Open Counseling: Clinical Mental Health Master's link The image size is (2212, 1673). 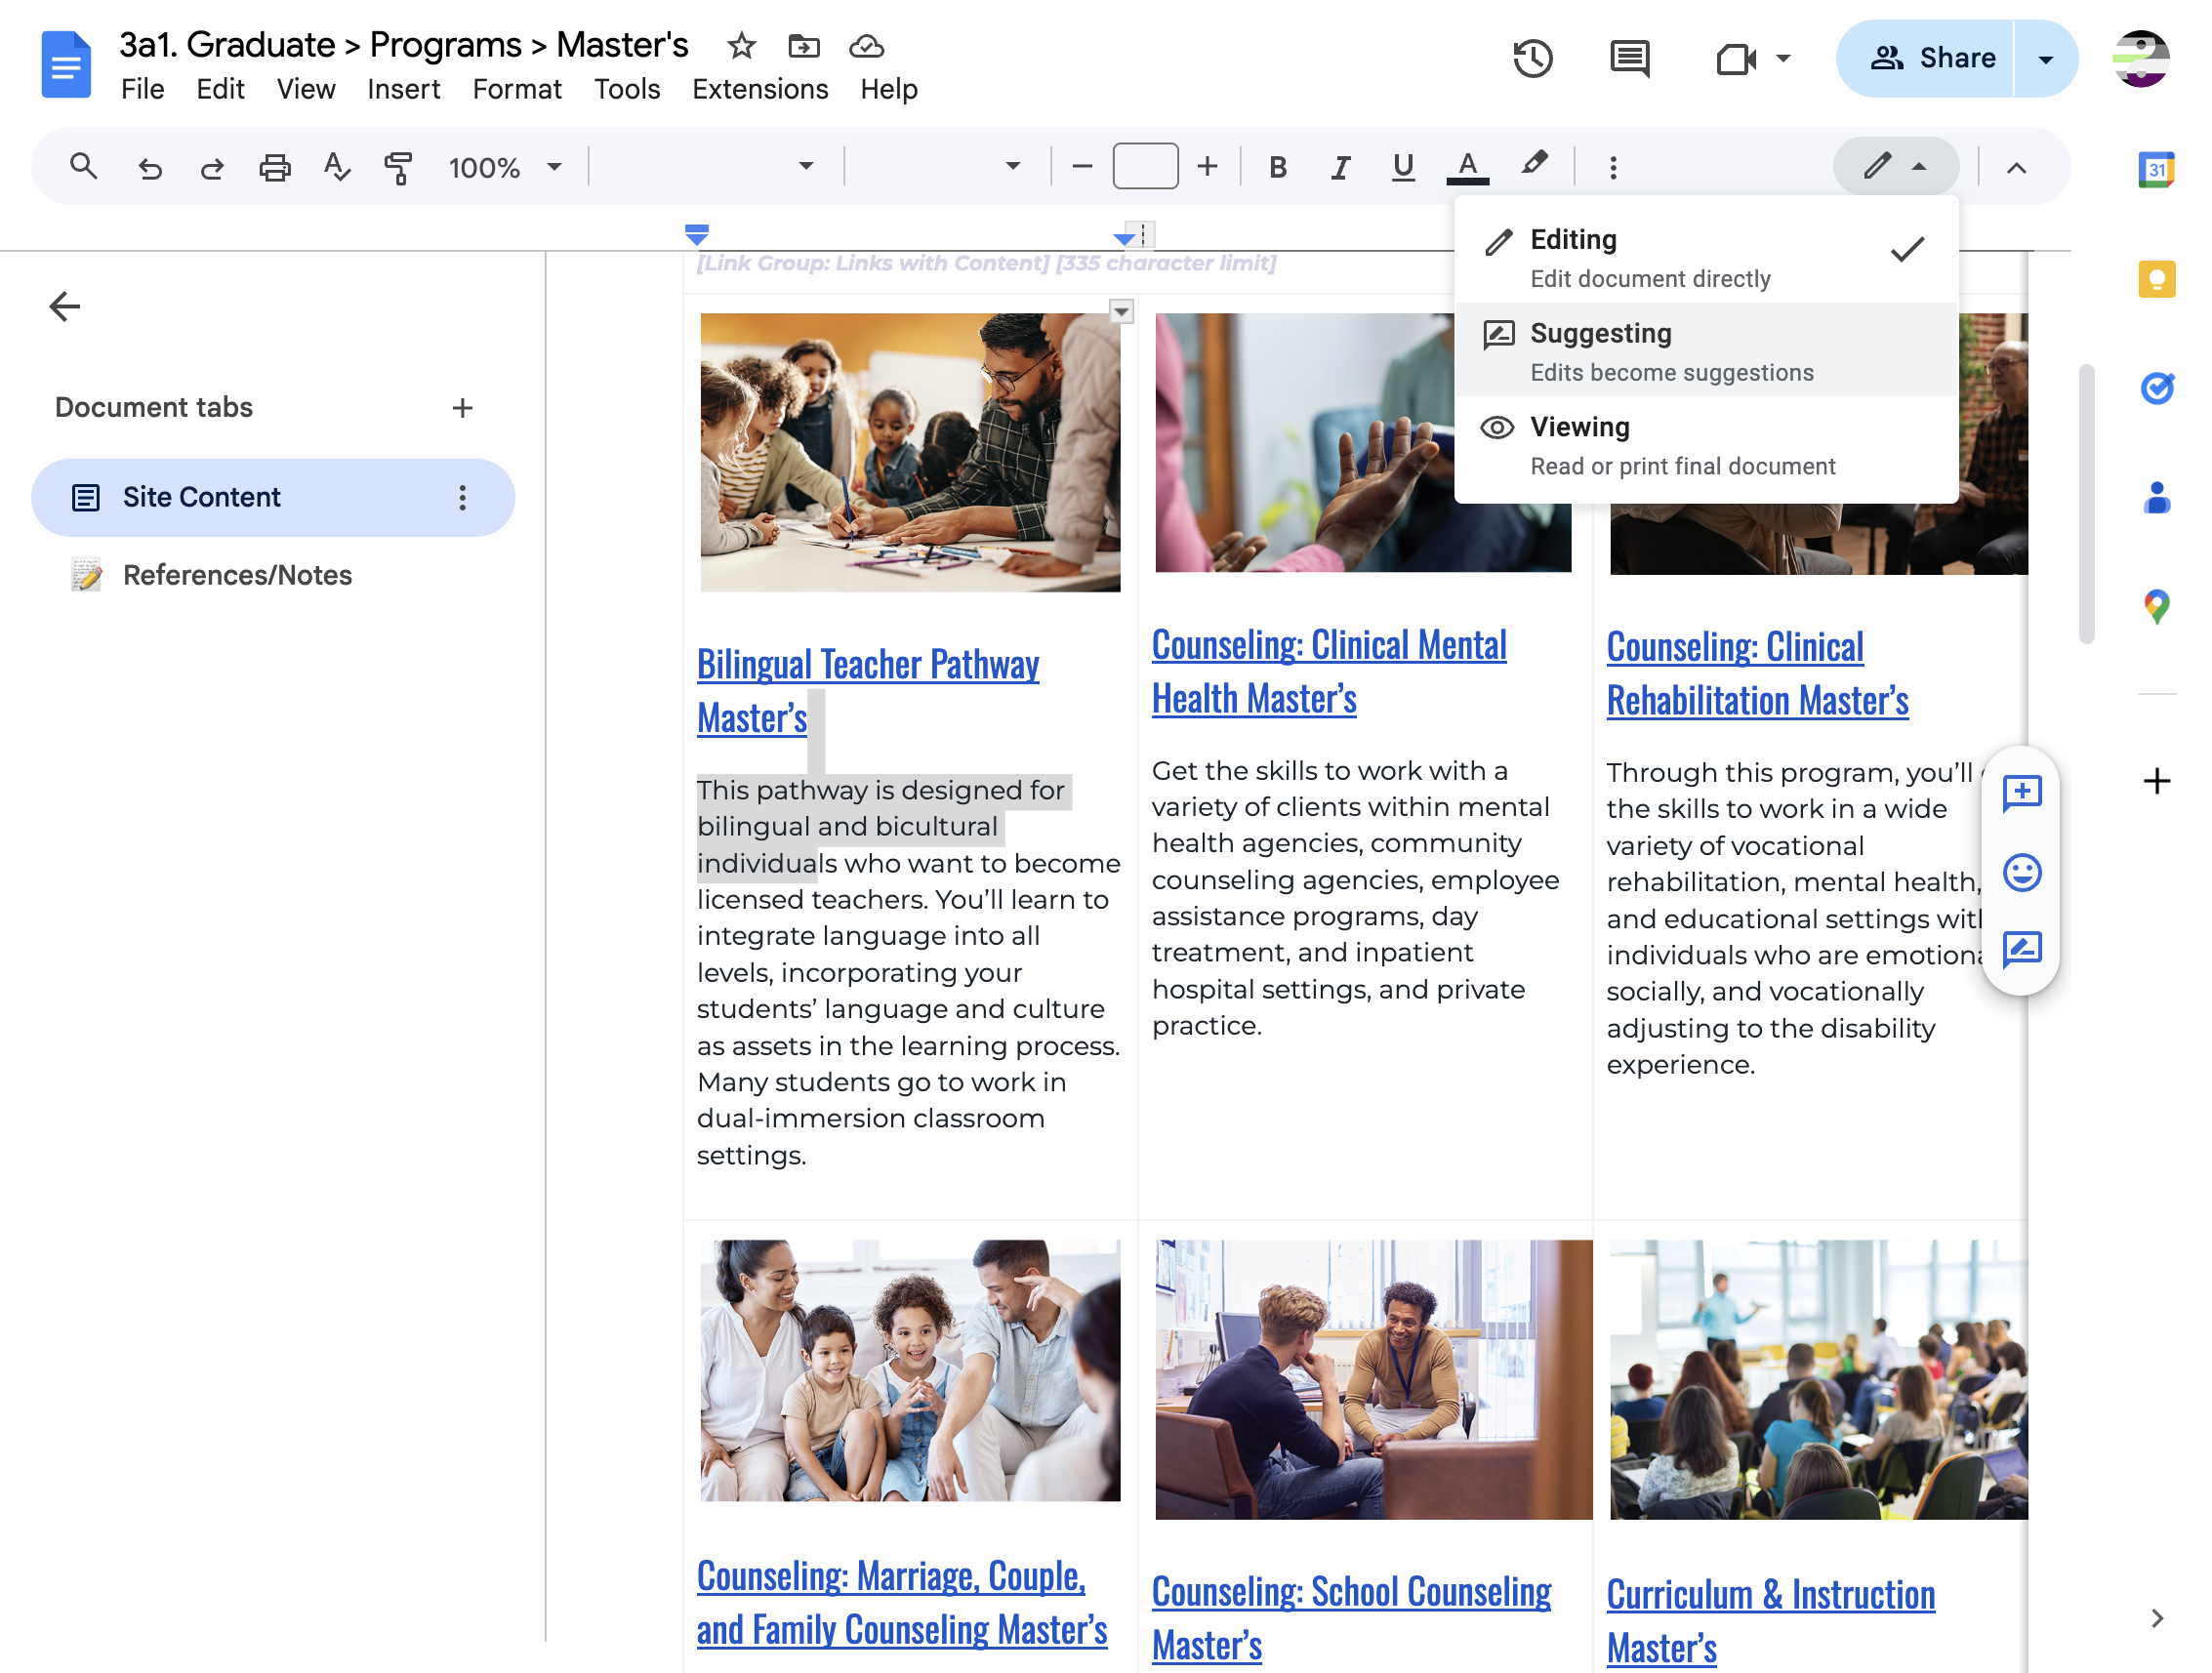tap(1328, 672)
